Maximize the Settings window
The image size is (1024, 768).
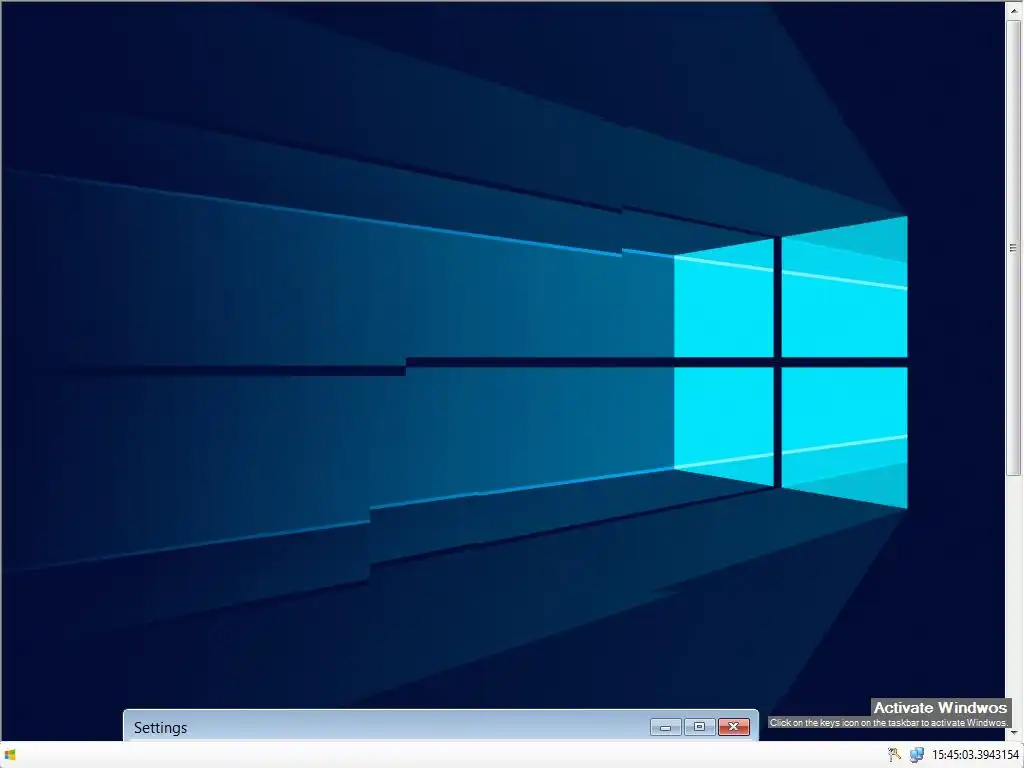point(699,727)
